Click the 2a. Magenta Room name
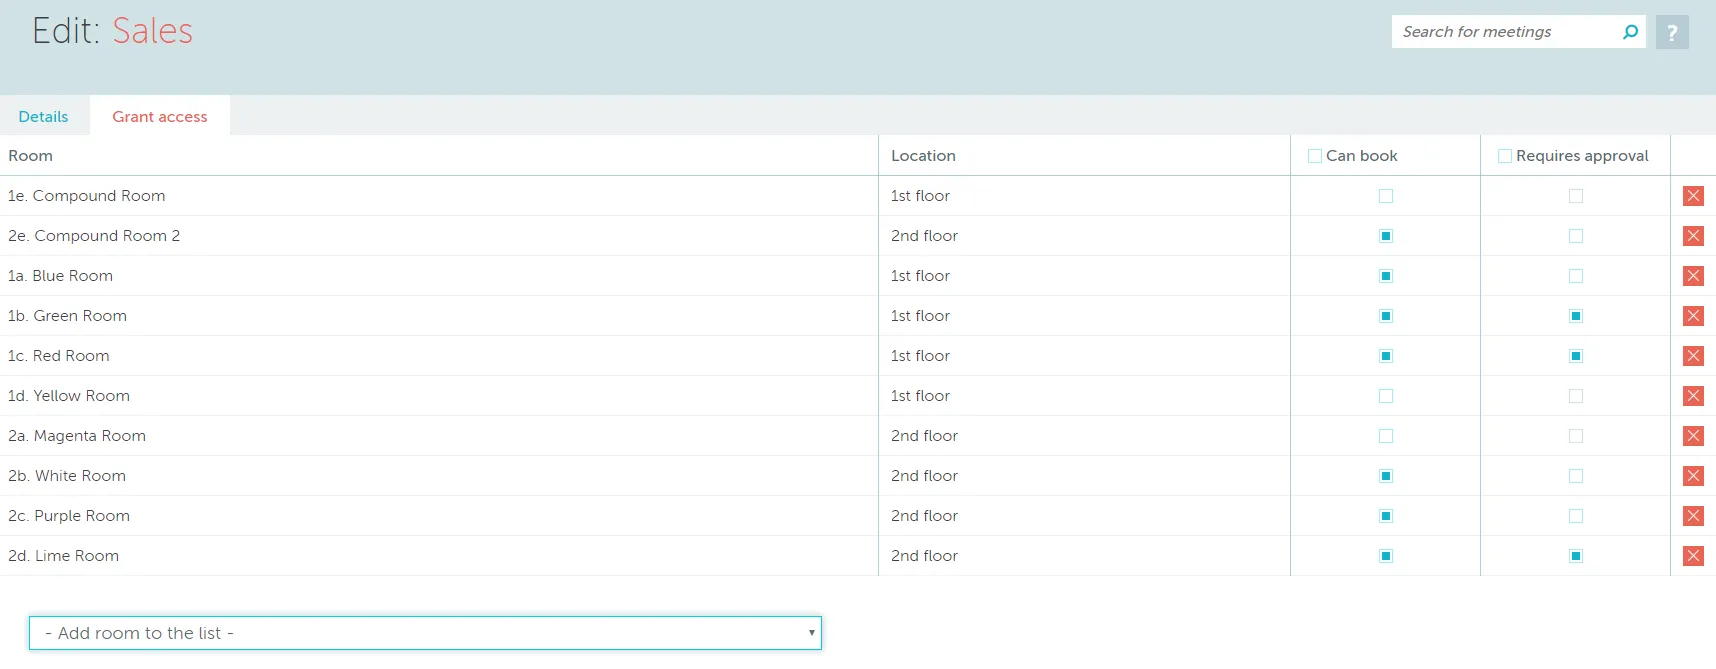Viewport: 1716px width, 669px height. click(x=77, y=436)
